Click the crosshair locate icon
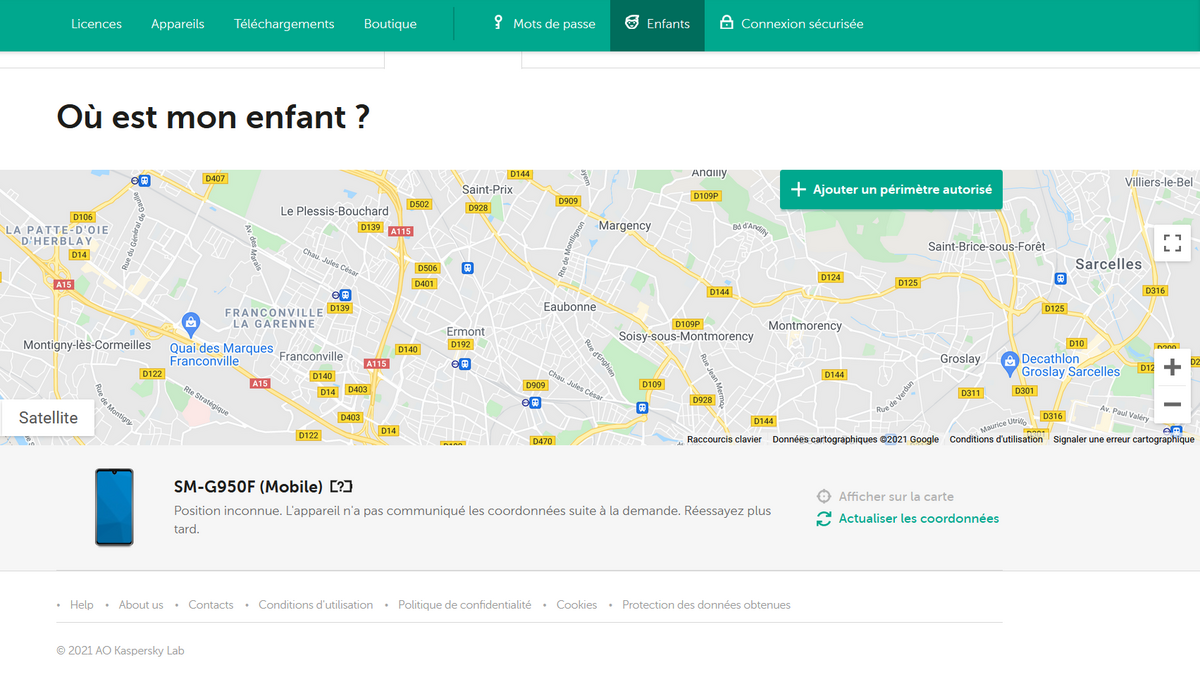1200x677 pixels. (x=824, y=496)
